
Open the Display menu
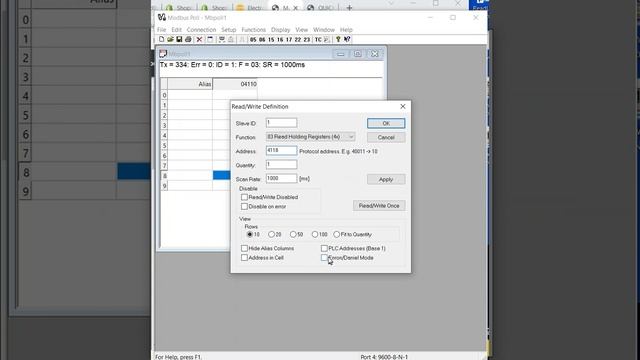pyautogui.click(x=280, y=30)
